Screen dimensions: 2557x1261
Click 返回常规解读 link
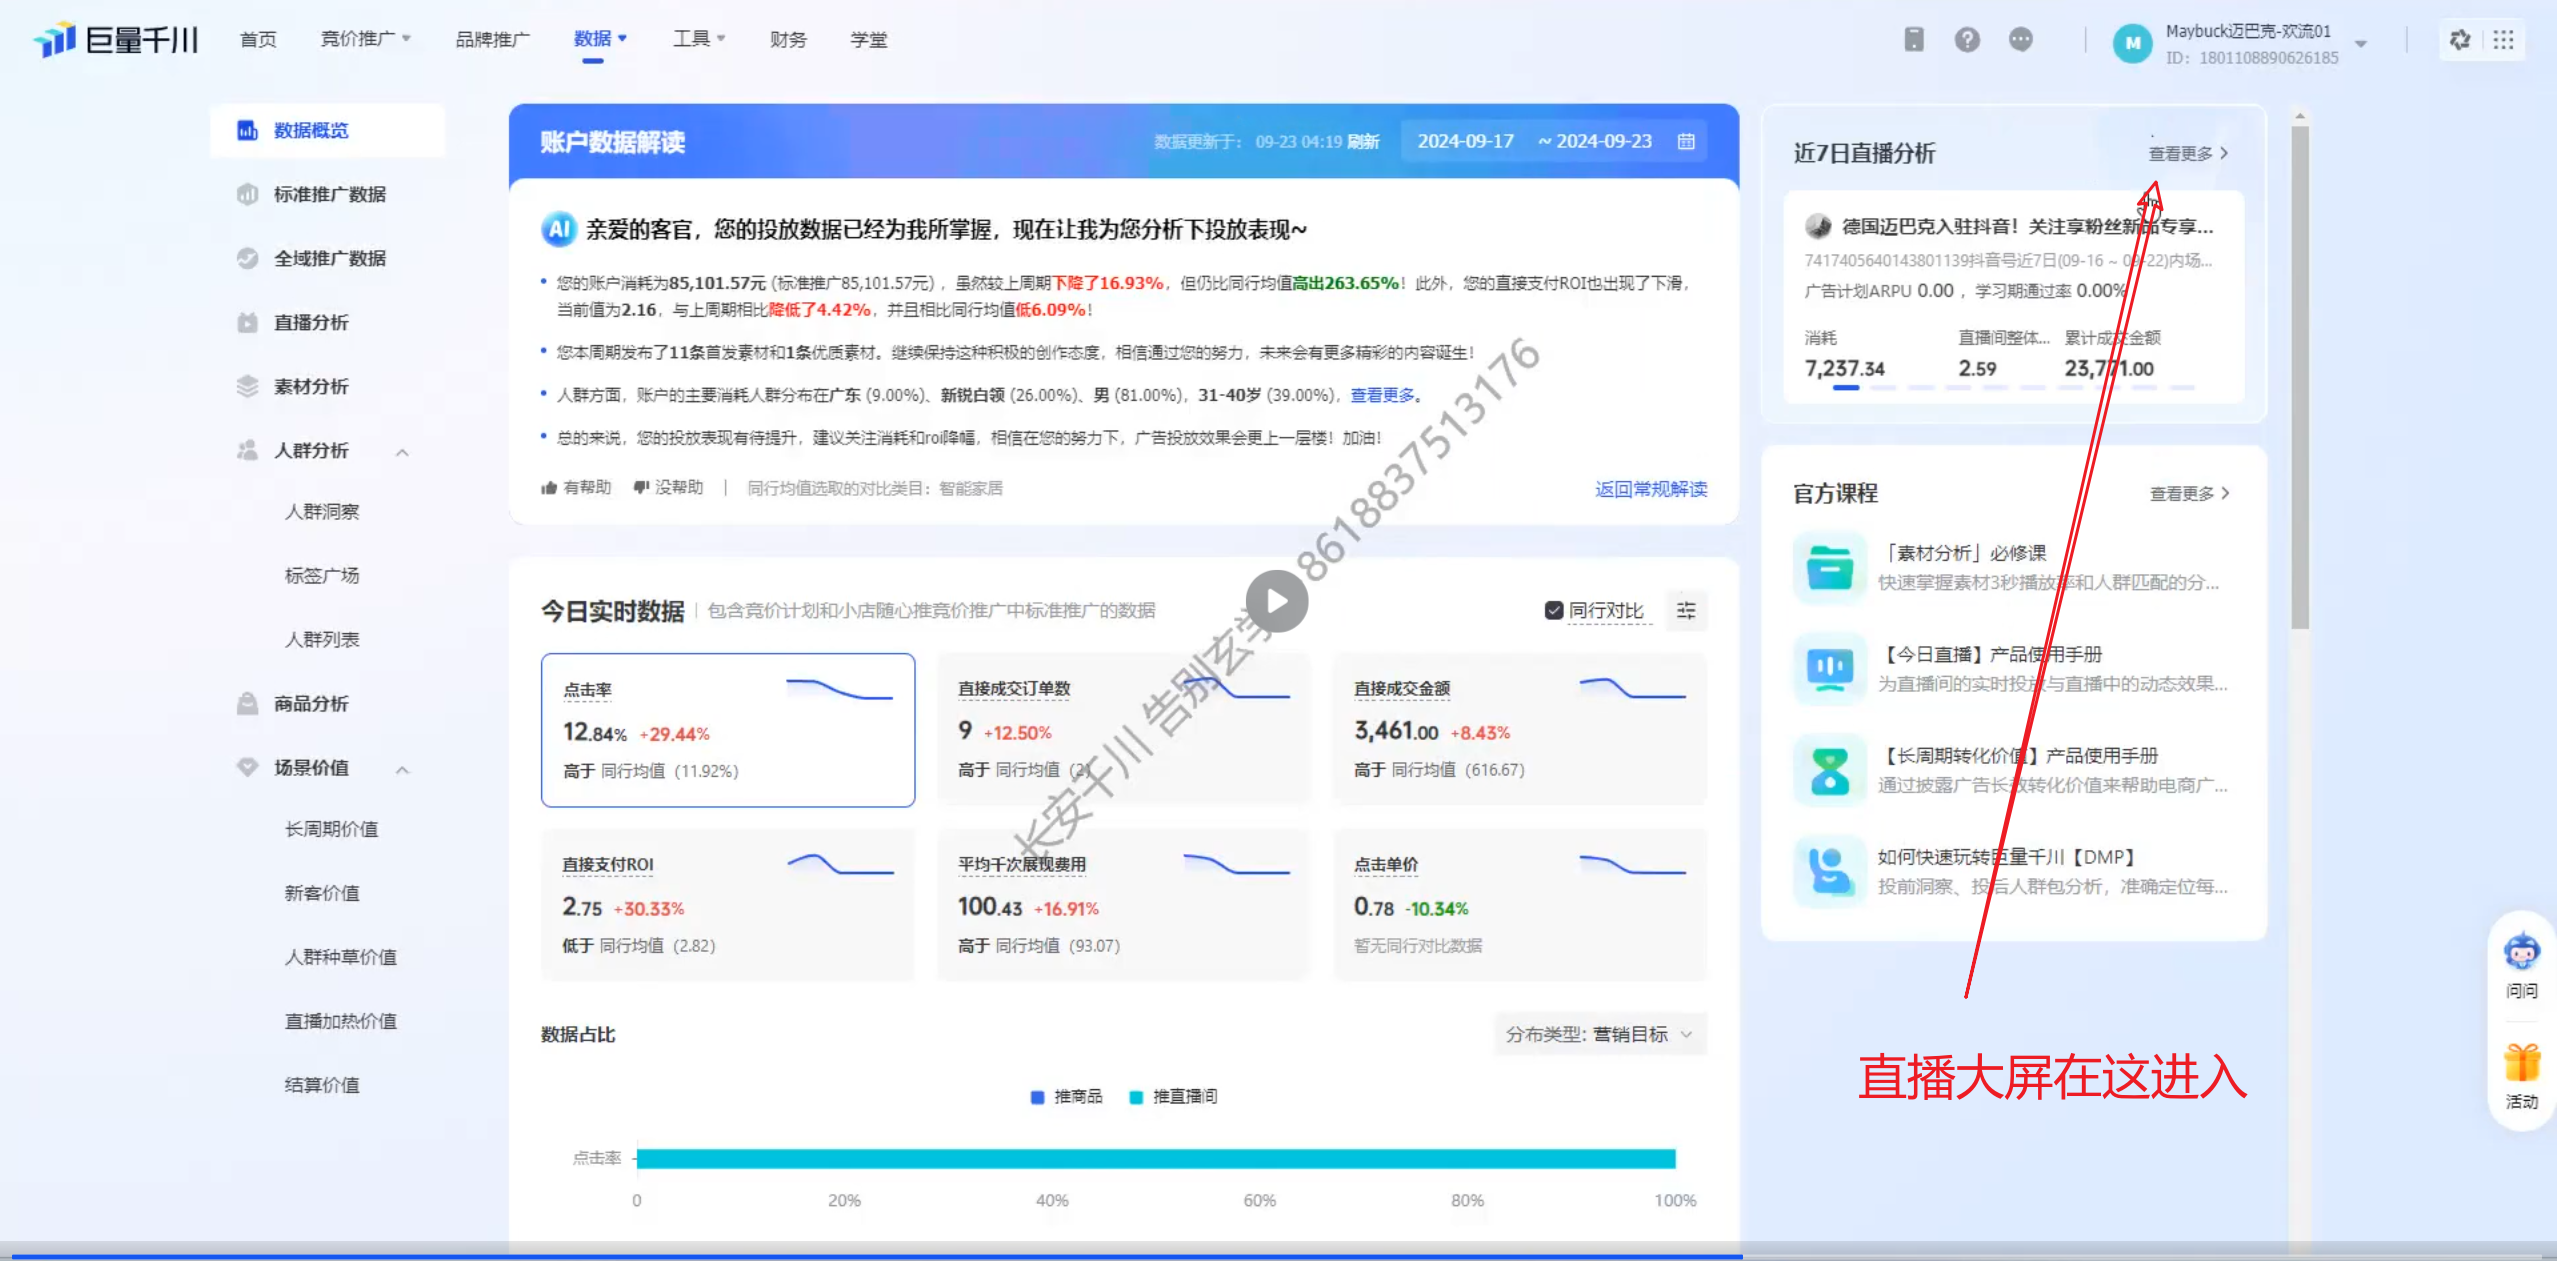1650,489
